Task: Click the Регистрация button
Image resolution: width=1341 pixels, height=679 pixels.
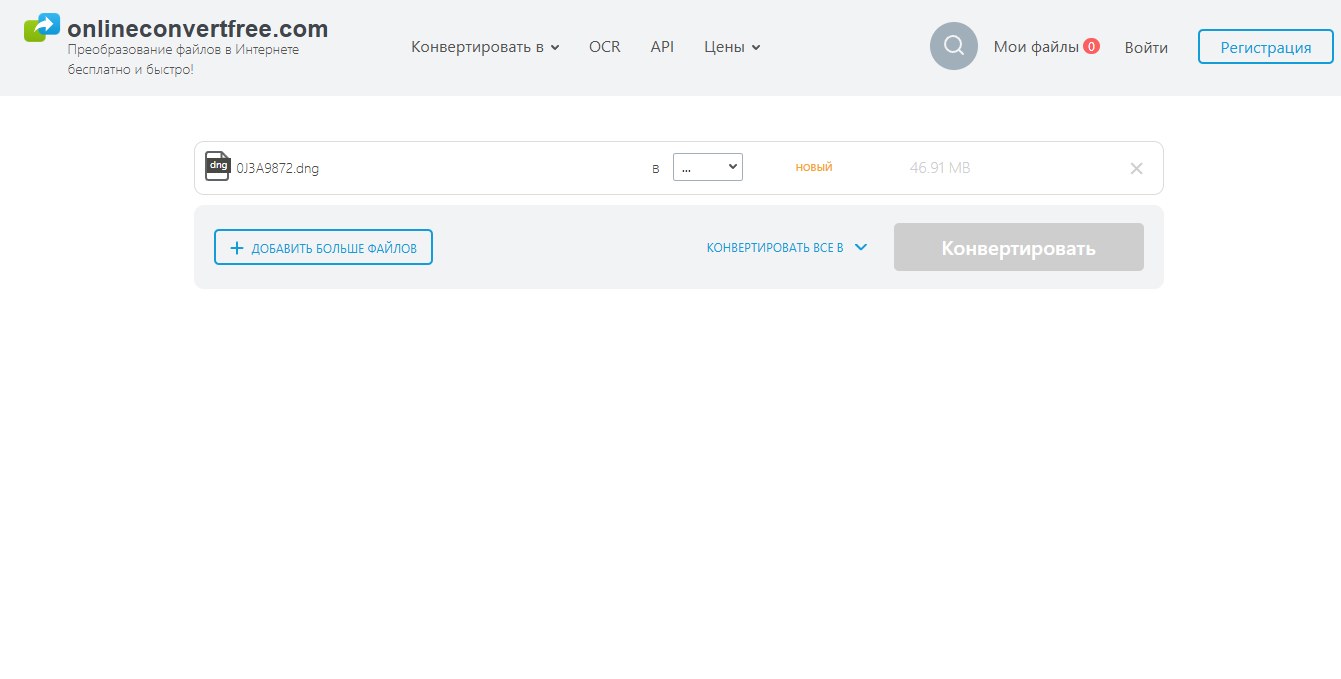Action: (x=1266, y=47)
